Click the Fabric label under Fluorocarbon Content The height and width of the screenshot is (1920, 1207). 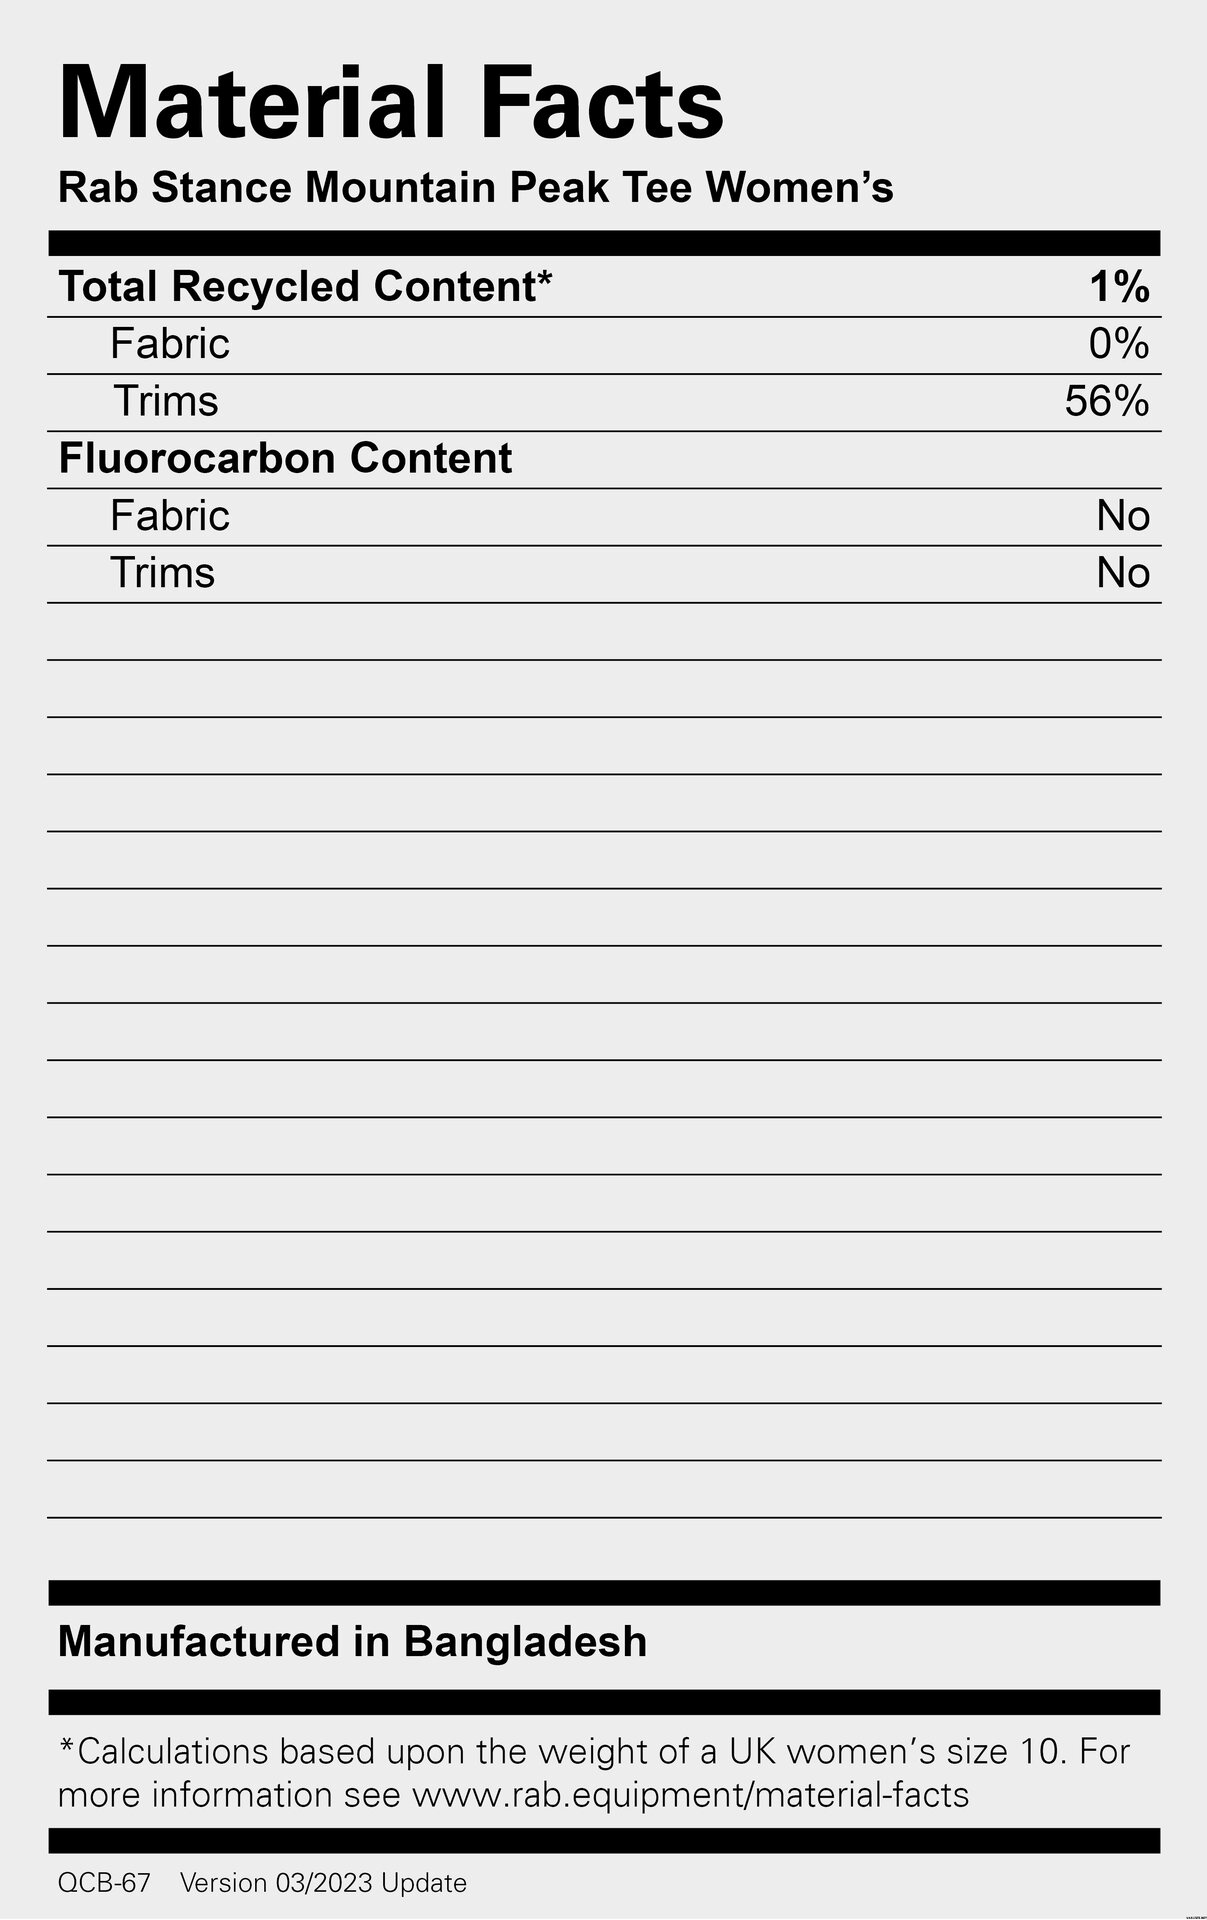tap(170, 516)
